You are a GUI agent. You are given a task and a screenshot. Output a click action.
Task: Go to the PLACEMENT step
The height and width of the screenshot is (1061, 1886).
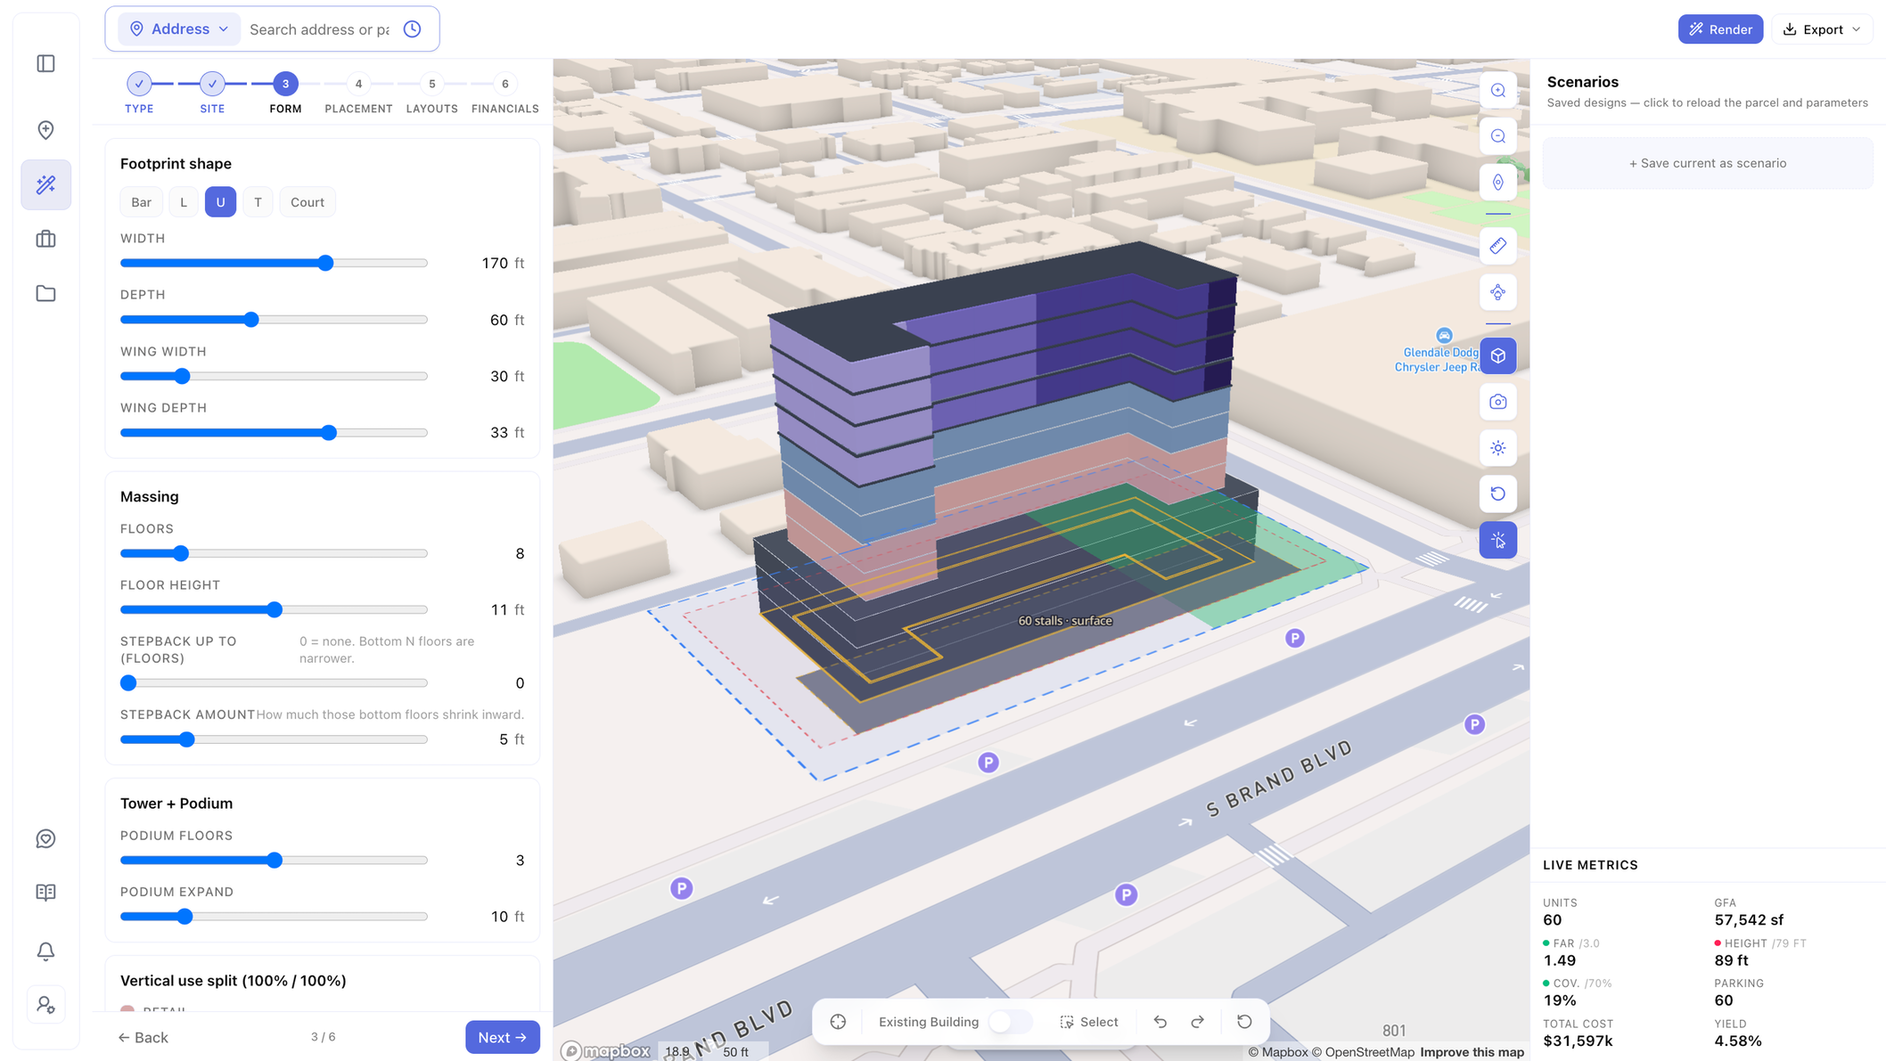[x=358, y=93]
